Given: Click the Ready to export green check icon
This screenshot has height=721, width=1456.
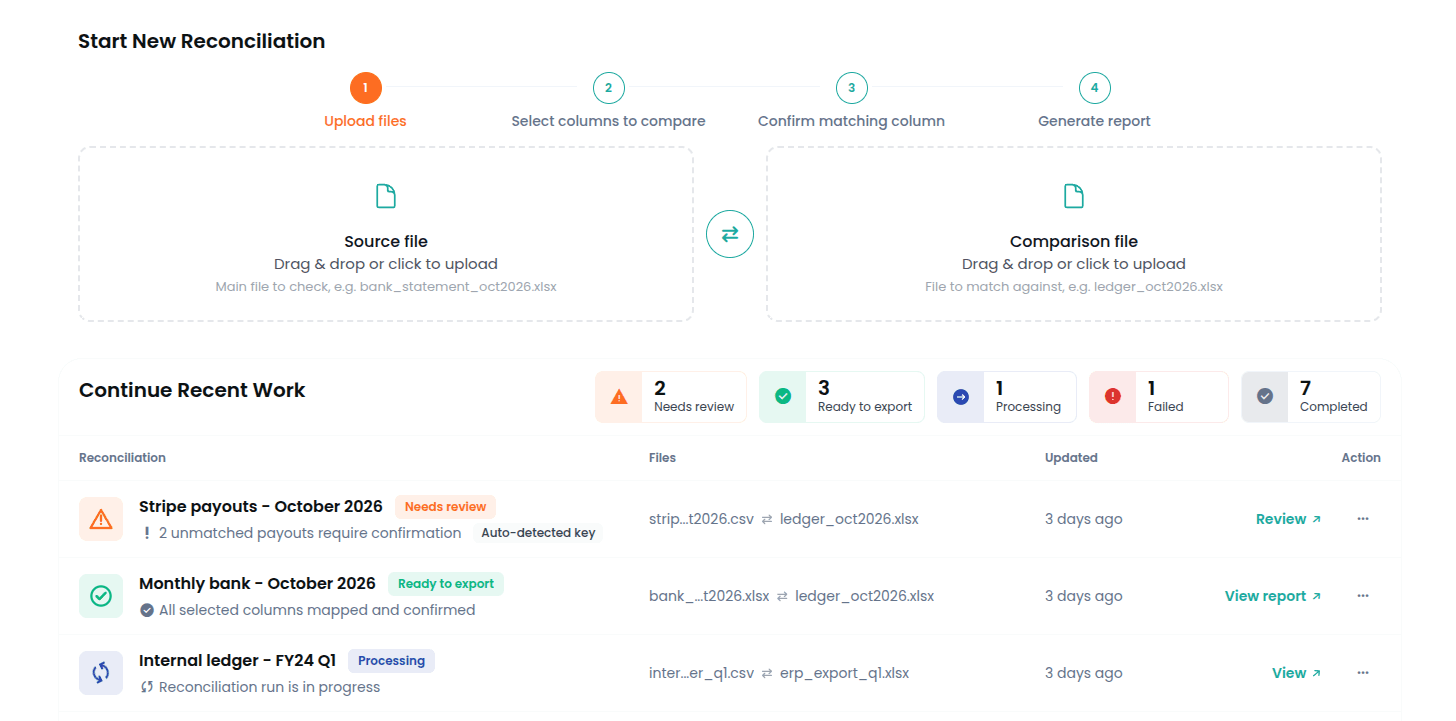Looking at the screenshot, I should pos(783,397).
